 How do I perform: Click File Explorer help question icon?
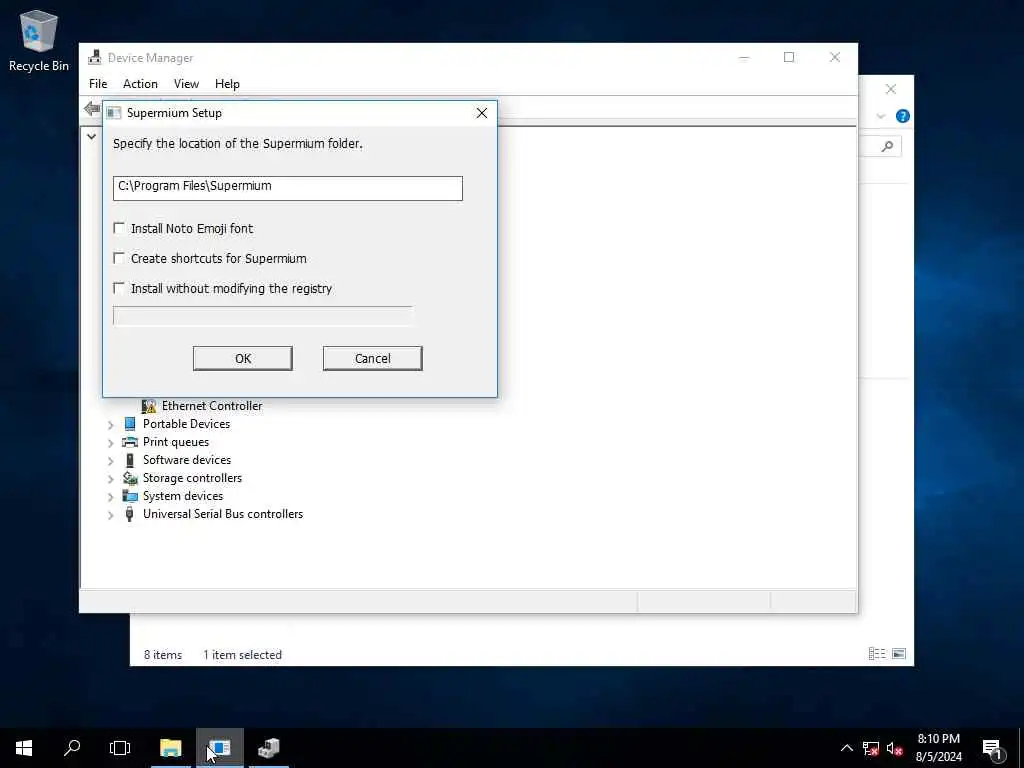pyautogui.click(x=903, y=116)
